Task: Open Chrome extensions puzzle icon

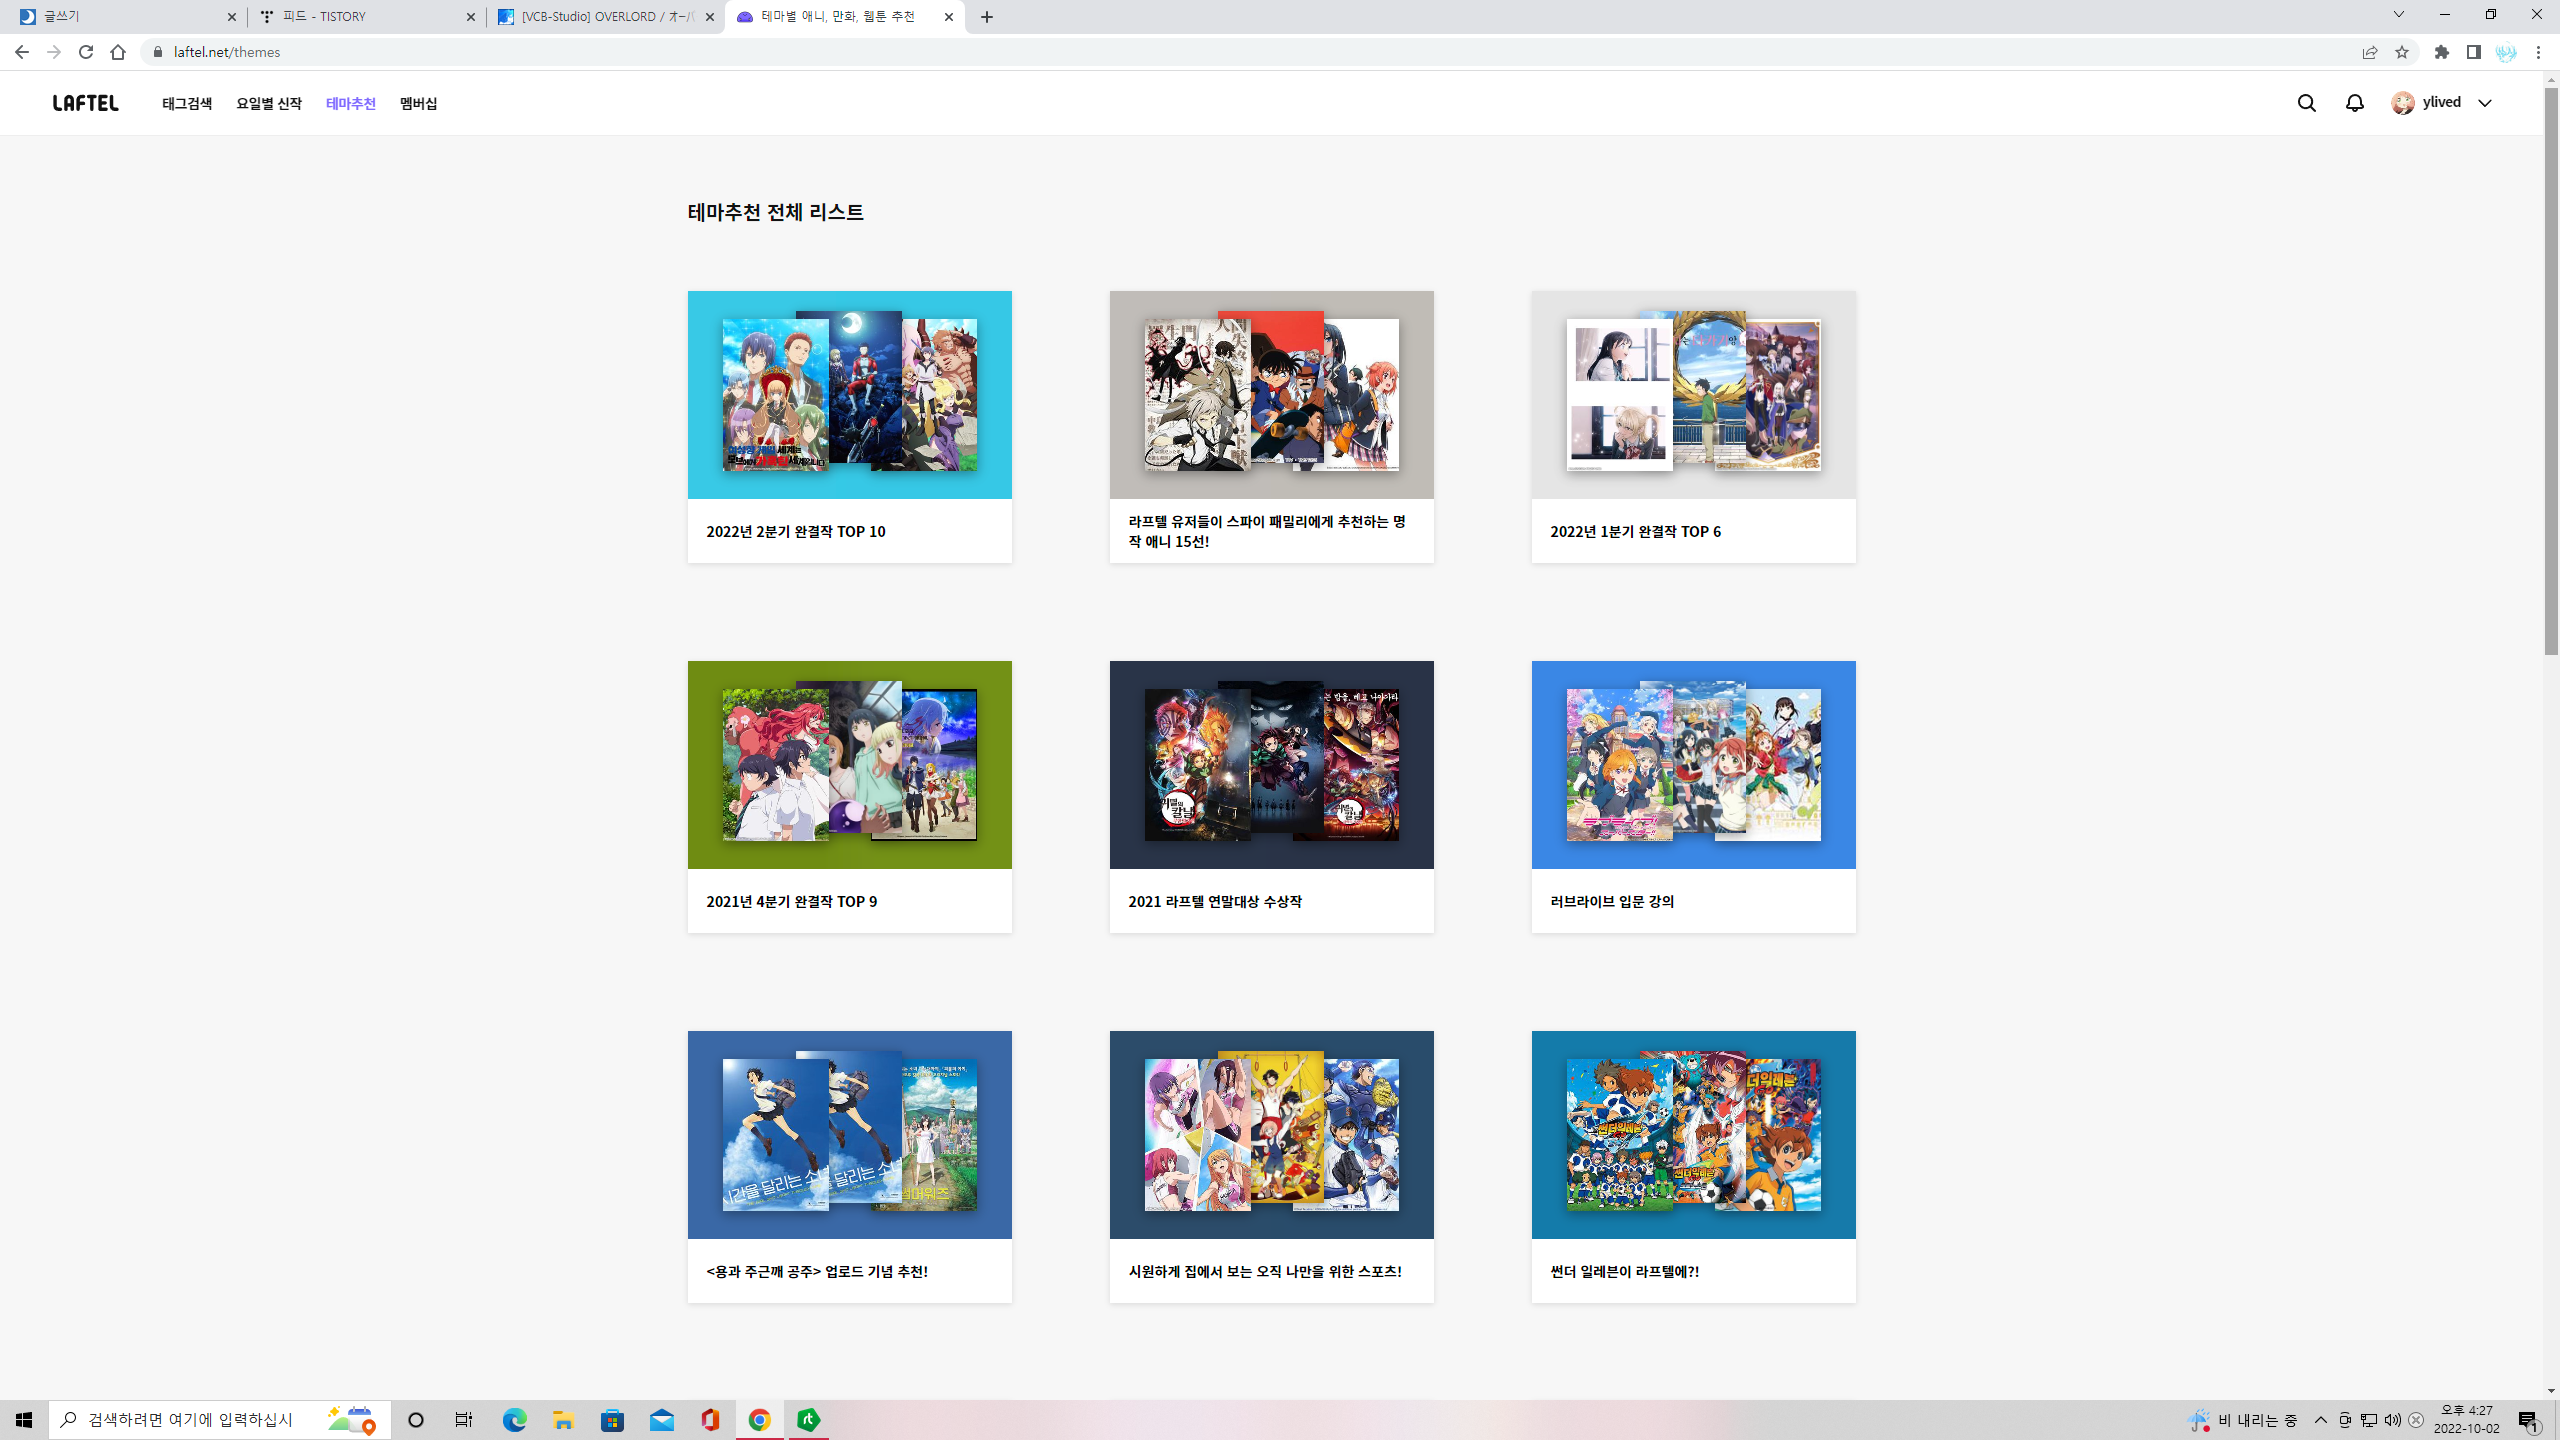Action: coord(2442,52)
